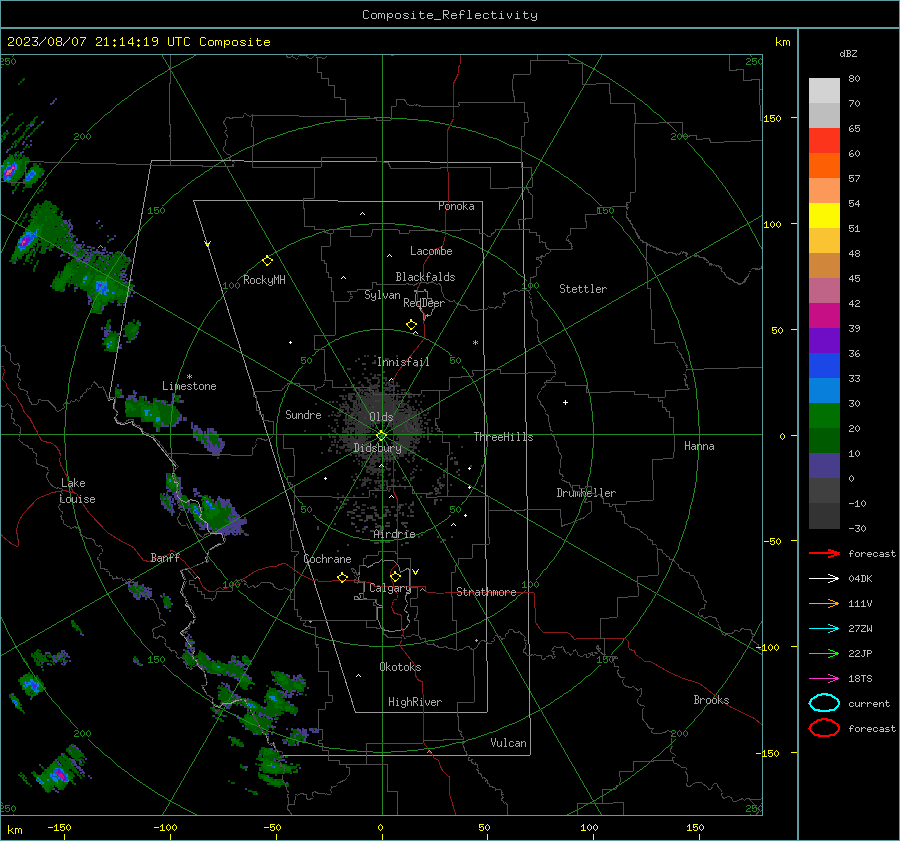Click the Innisfail label

pos(403,362)
